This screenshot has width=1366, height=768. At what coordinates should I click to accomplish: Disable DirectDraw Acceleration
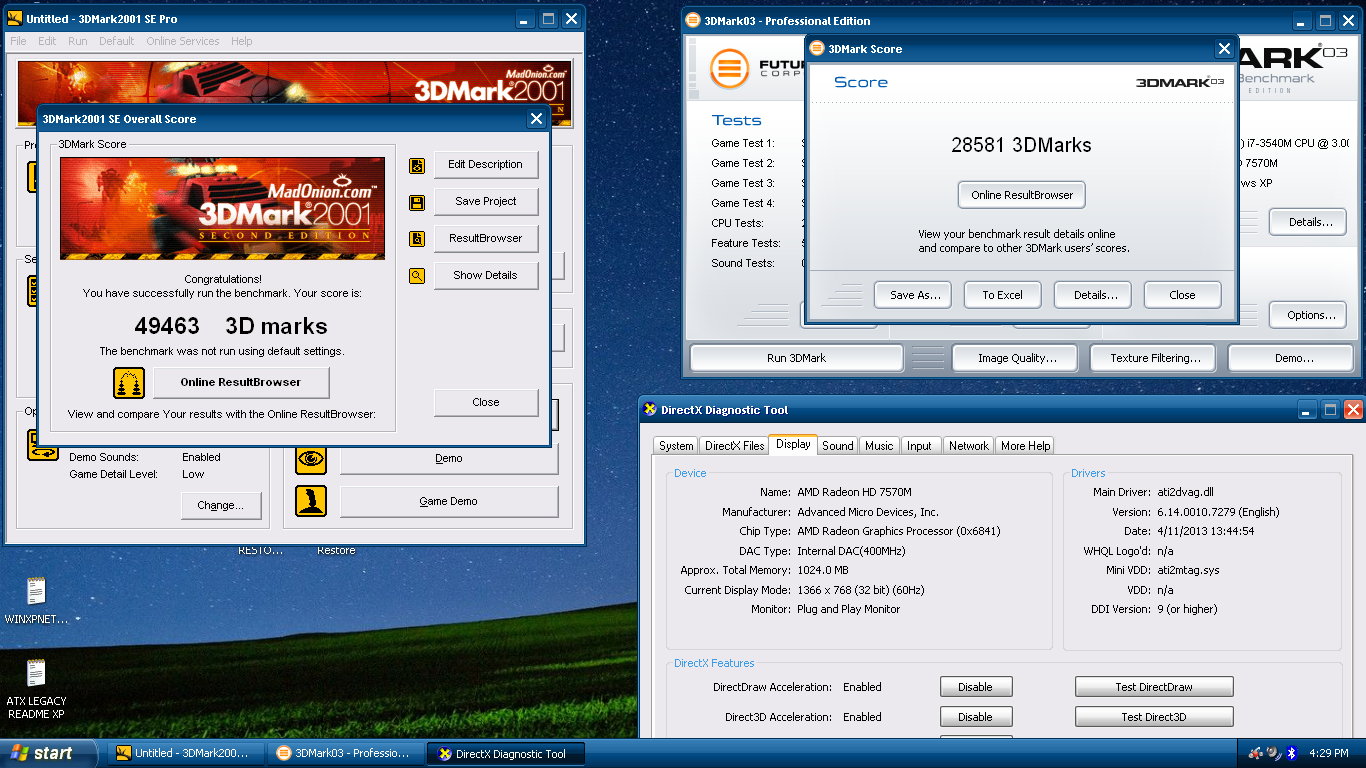(x=976, y=687)
